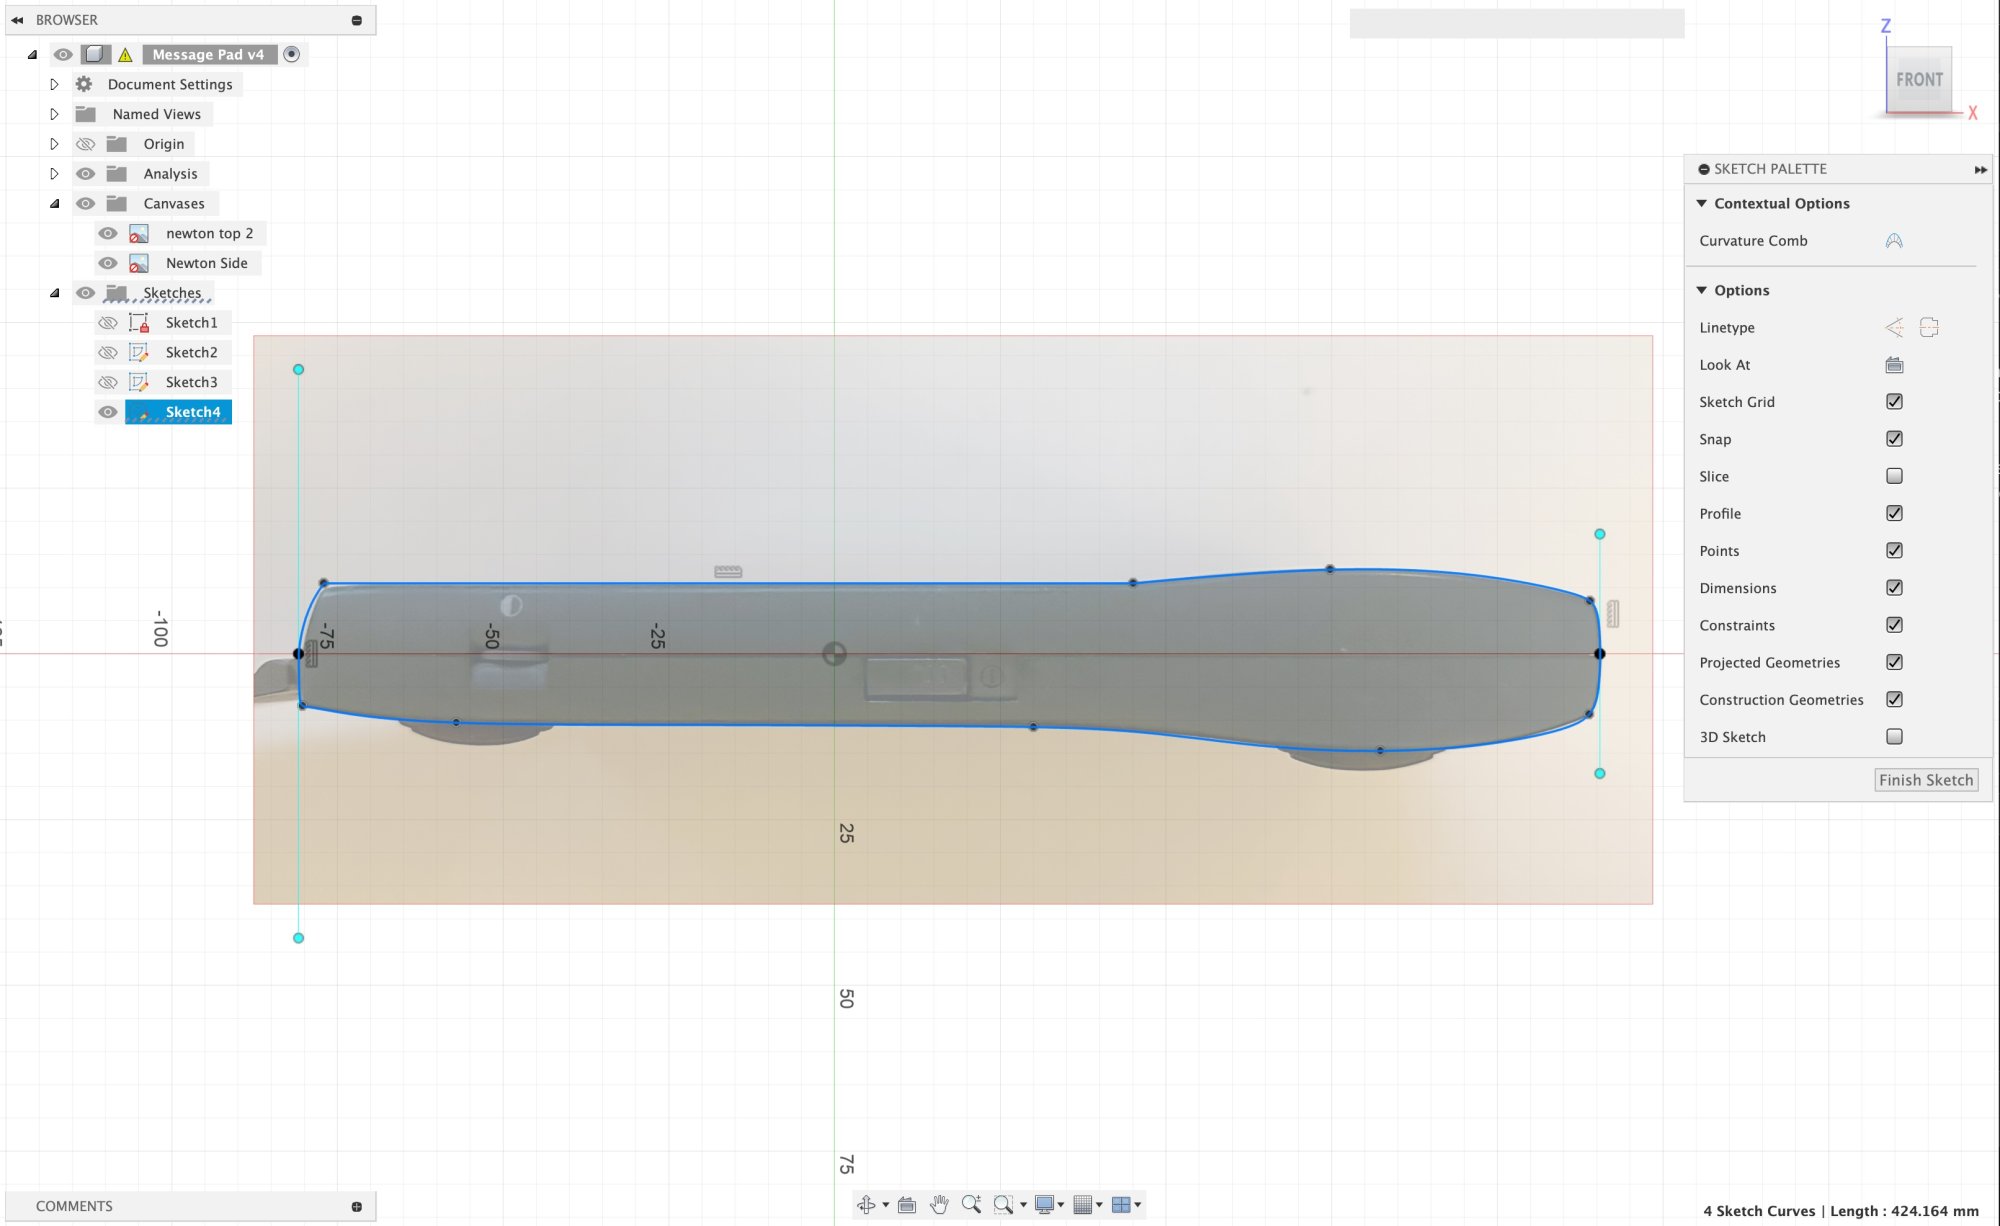Set linetype to construction icon
The height and width of the screenshot is (1226, 2000).
click(1894, 328)
